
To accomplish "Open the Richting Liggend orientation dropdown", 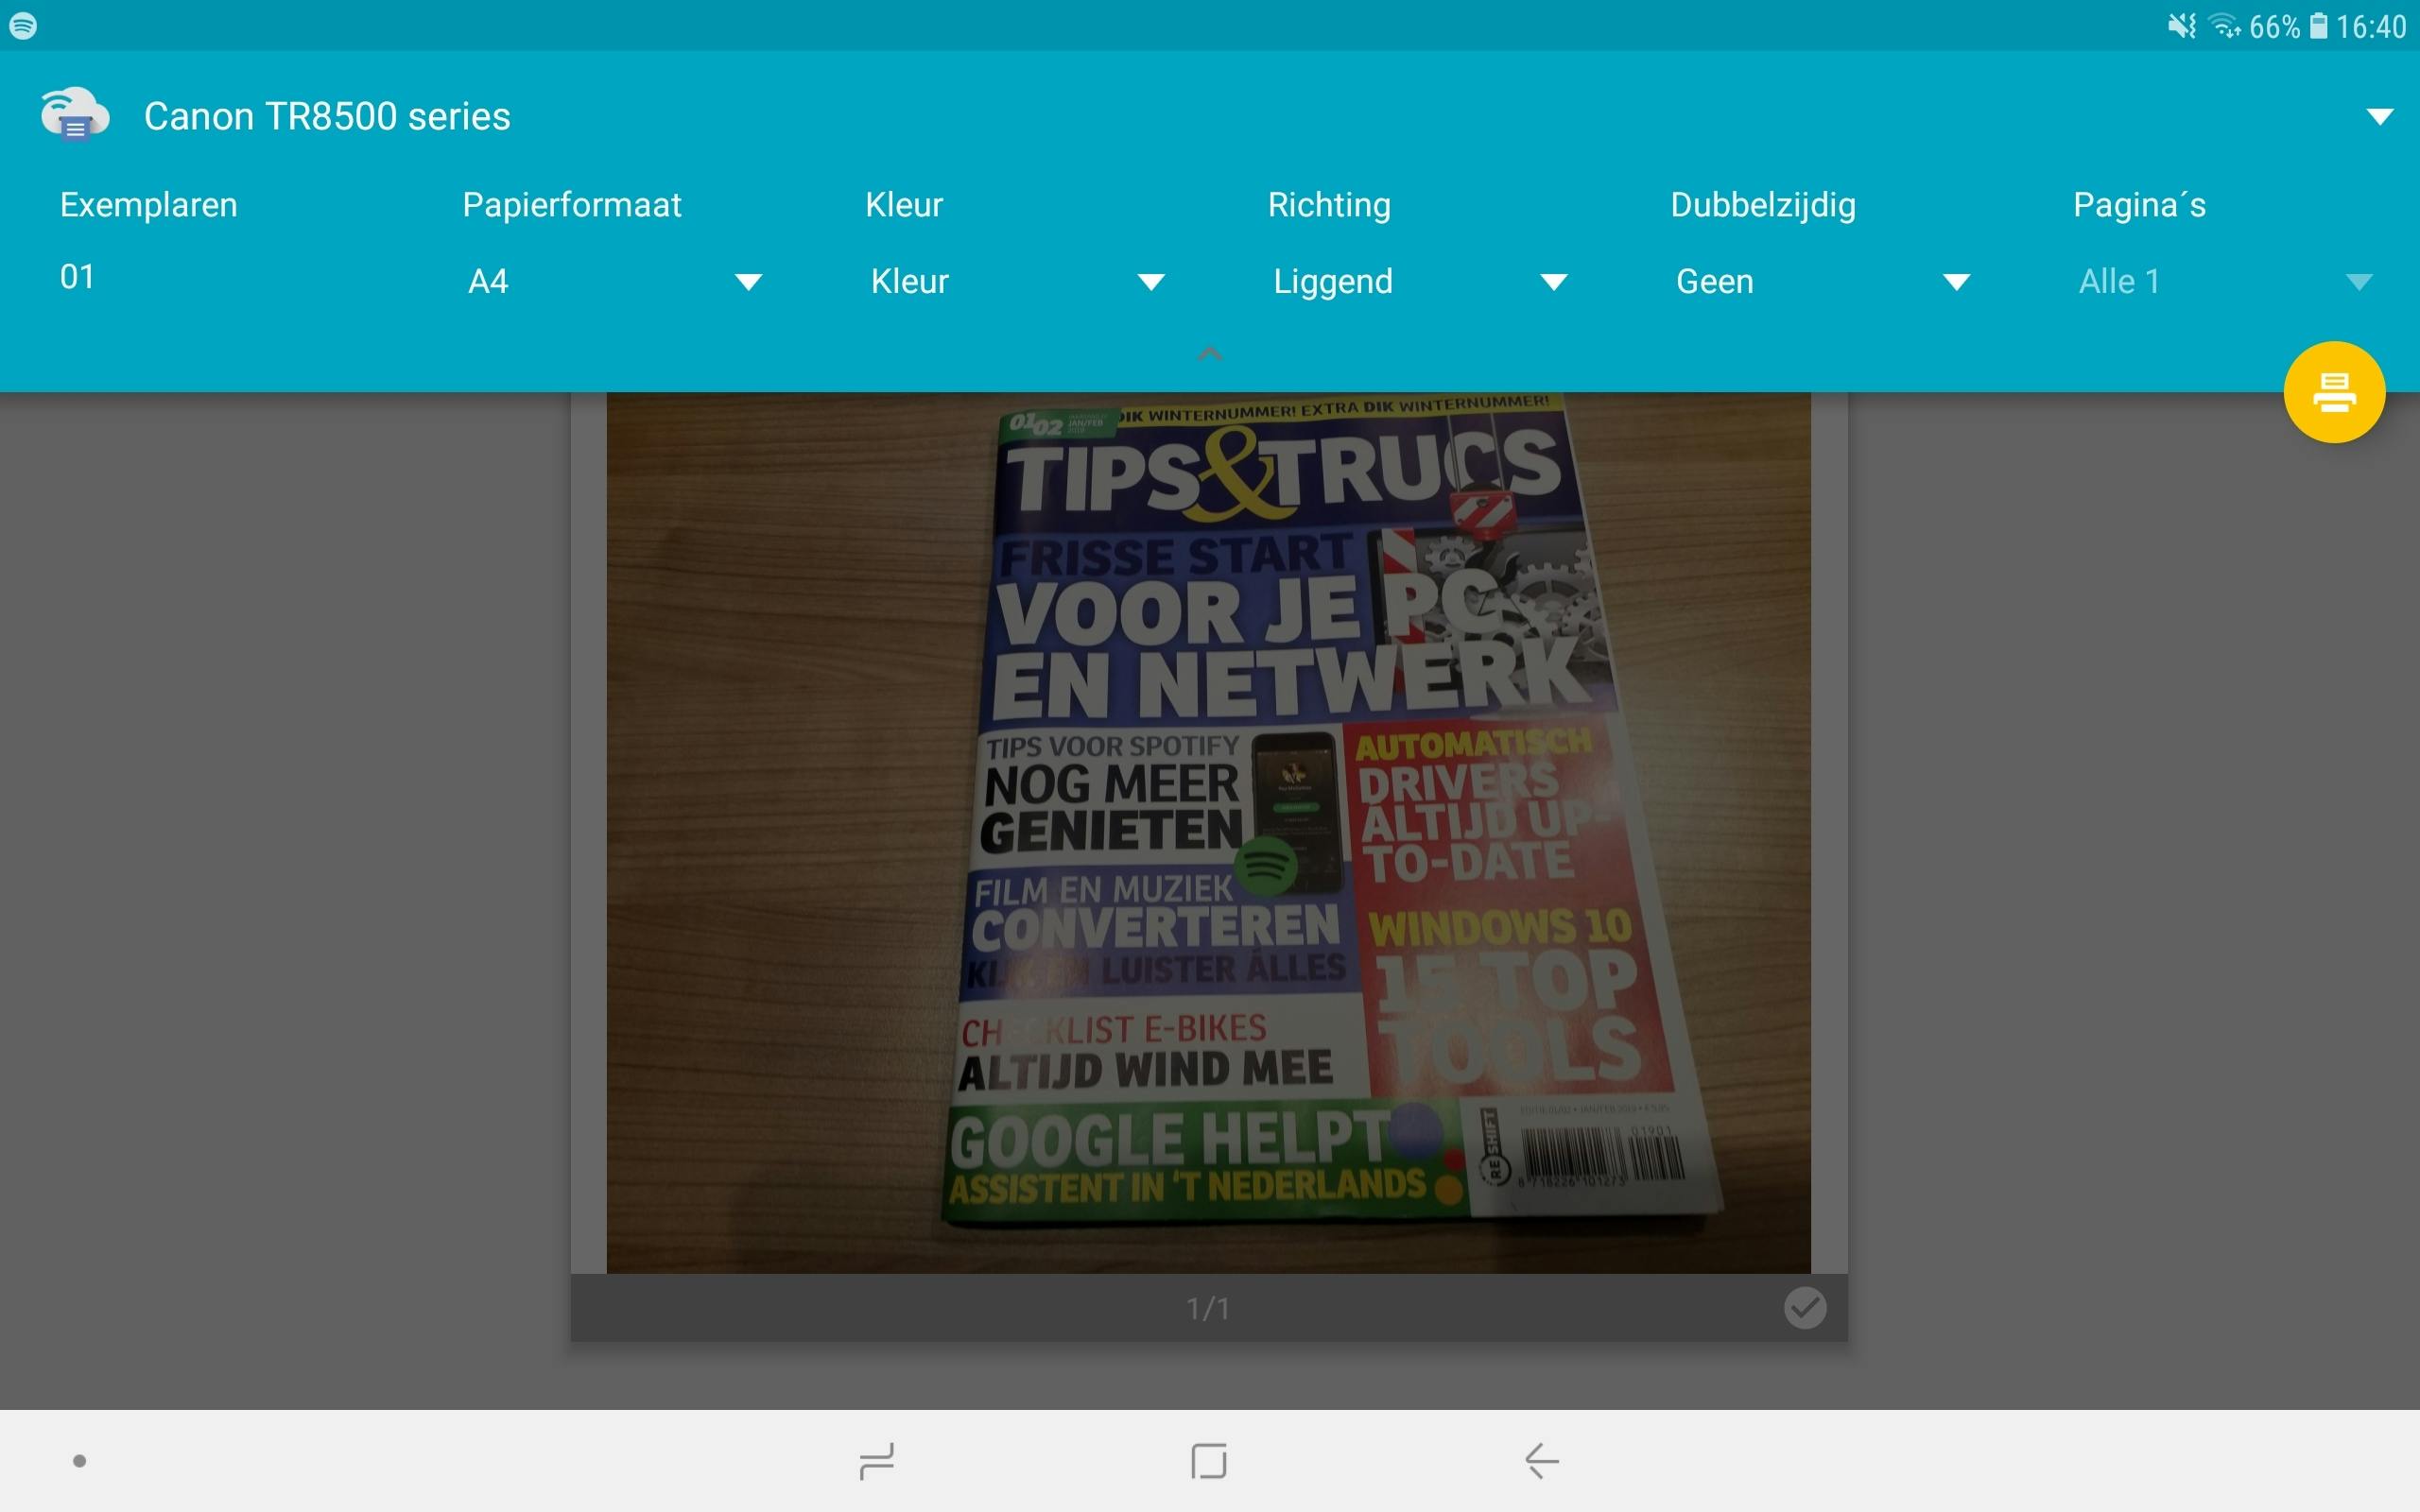I will point(1418,282).
